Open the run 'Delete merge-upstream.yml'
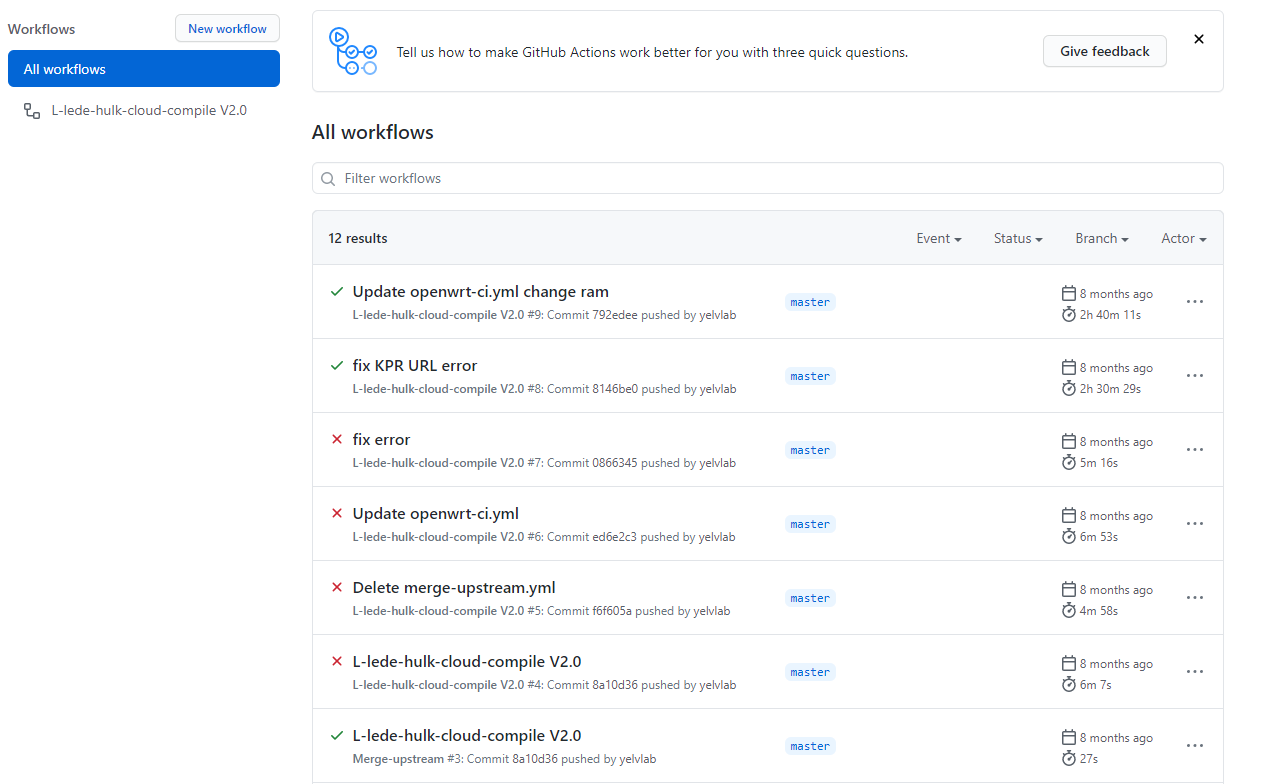The height and width of the screenshot is (784, 1269). tap(454, 588)
